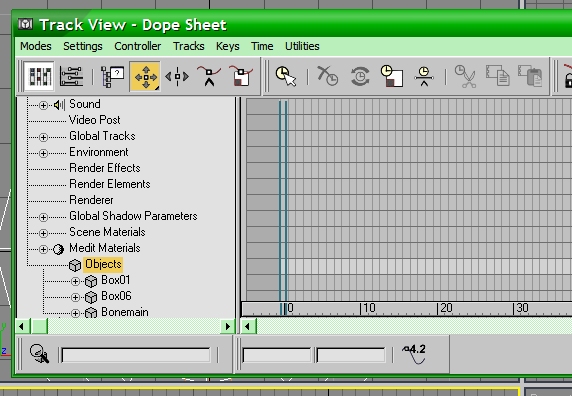The width and height of the screenshot is (572, 396).
Task: Select the Box01 label in tree
Action: tap(116, 280)
